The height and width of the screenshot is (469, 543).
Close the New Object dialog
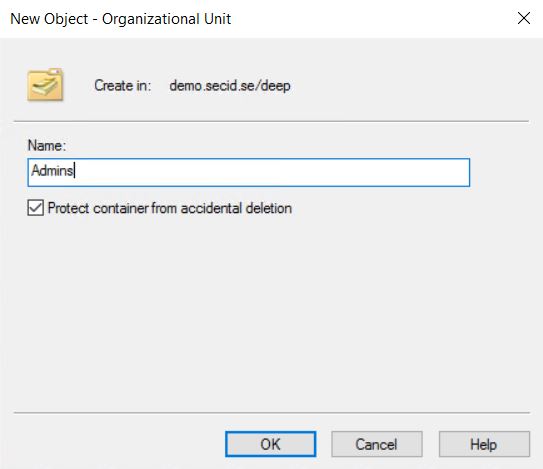524,18
